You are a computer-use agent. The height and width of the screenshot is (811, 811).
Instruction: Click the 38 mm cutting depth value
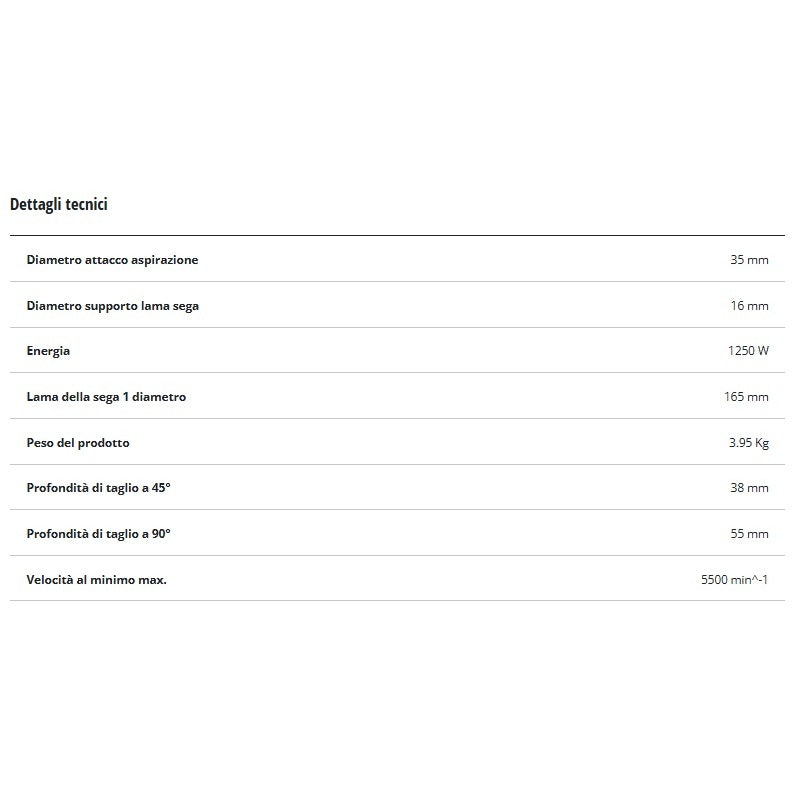pos(749,488)
